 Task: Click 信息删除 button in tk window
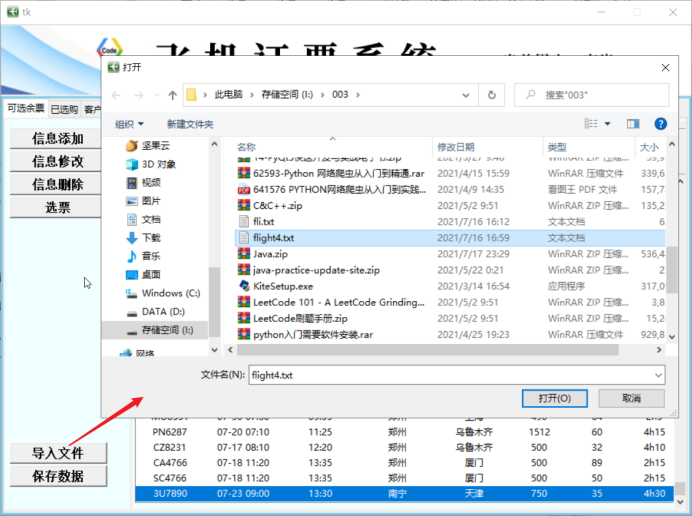57,185
